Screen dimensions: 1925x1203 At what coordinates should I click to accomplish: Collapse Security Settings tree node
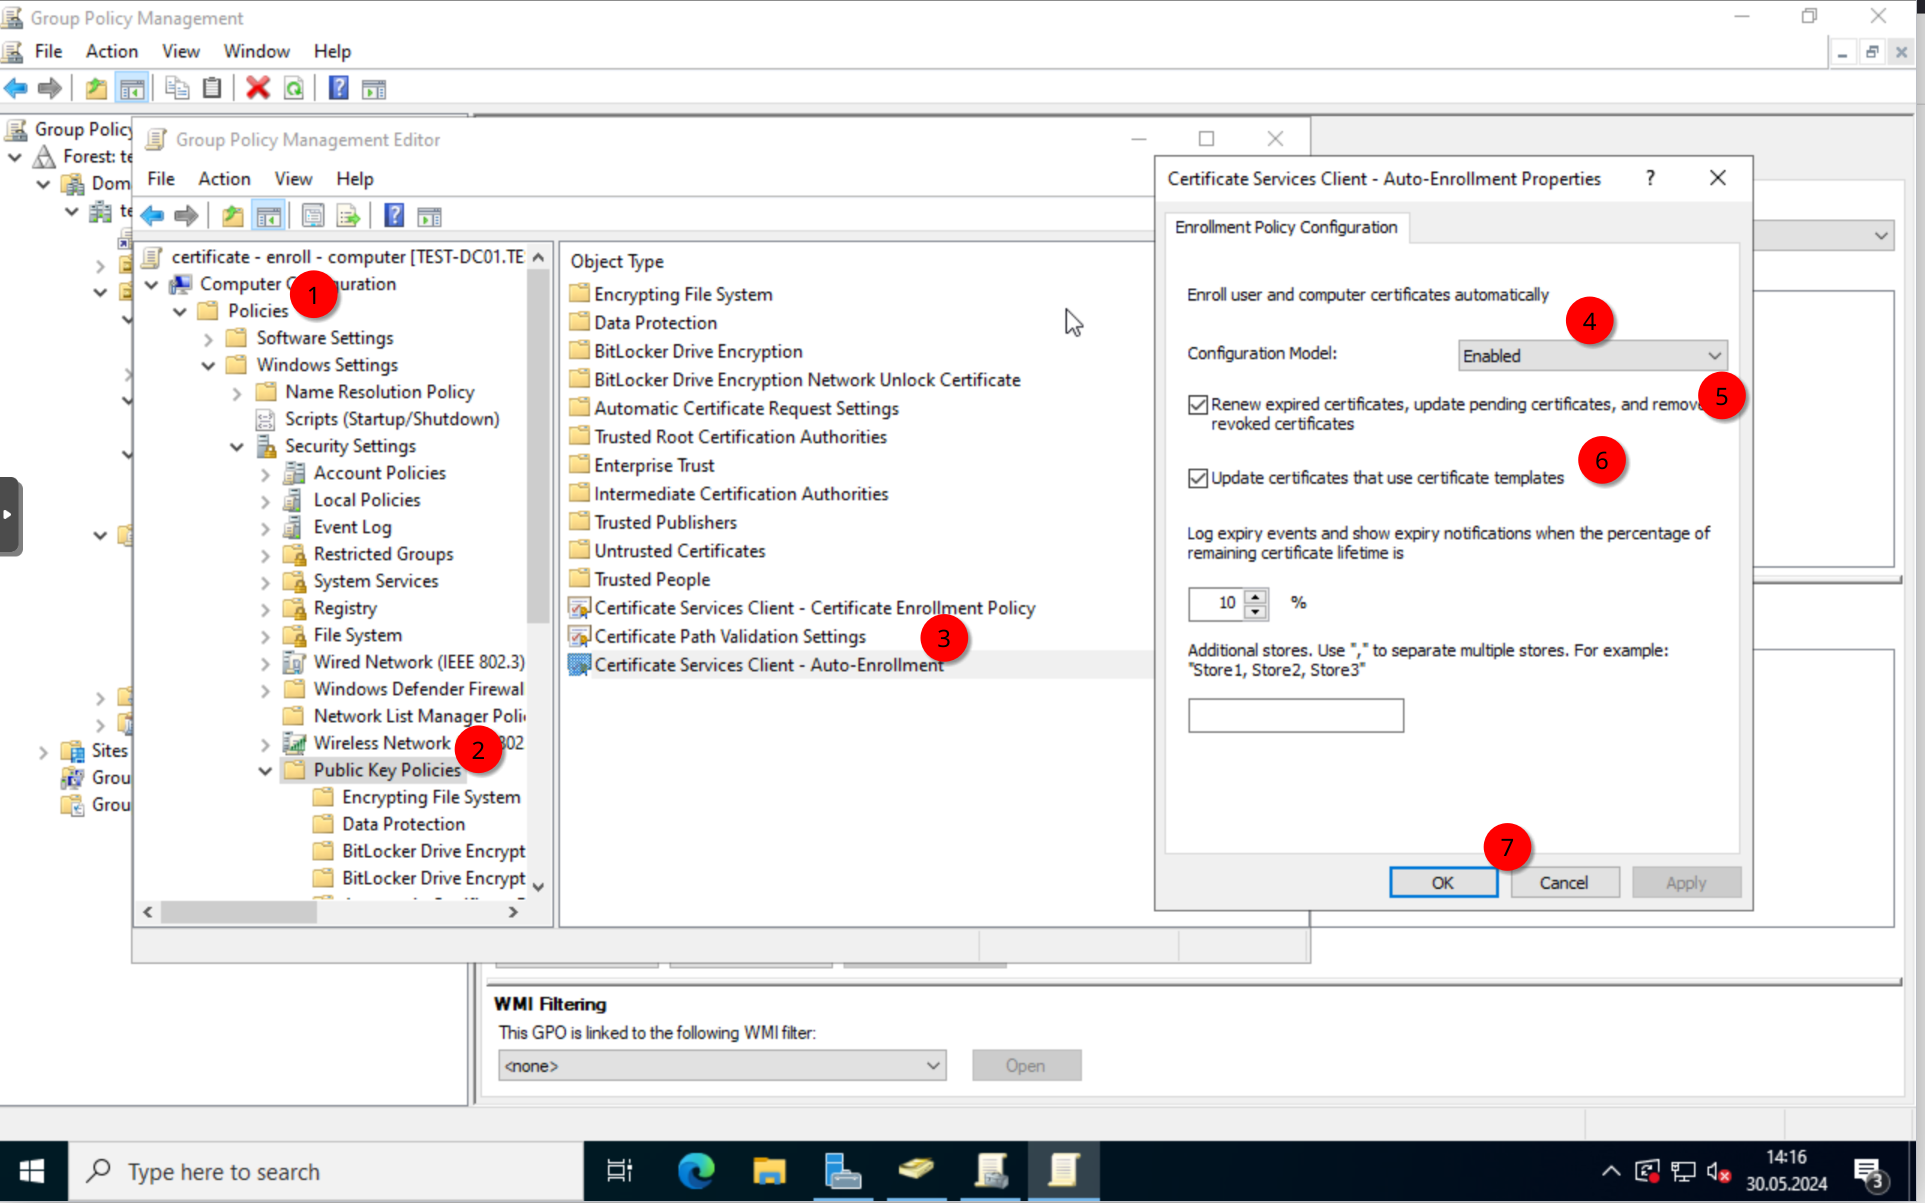(237, 447)
